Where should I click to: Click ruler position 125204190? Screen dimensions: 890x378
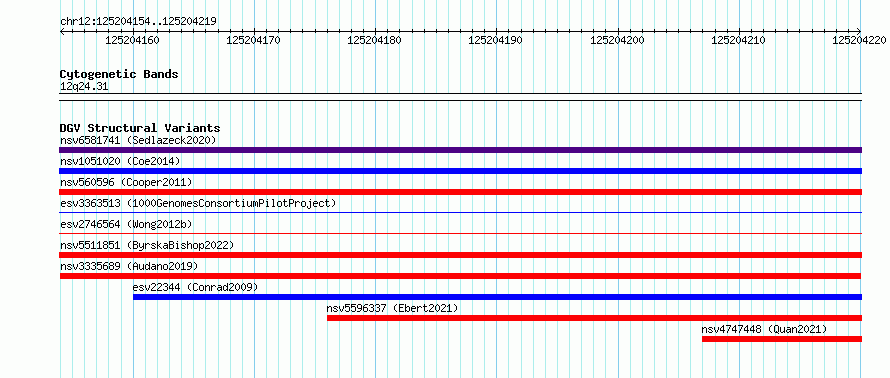(x=496, y=40)
